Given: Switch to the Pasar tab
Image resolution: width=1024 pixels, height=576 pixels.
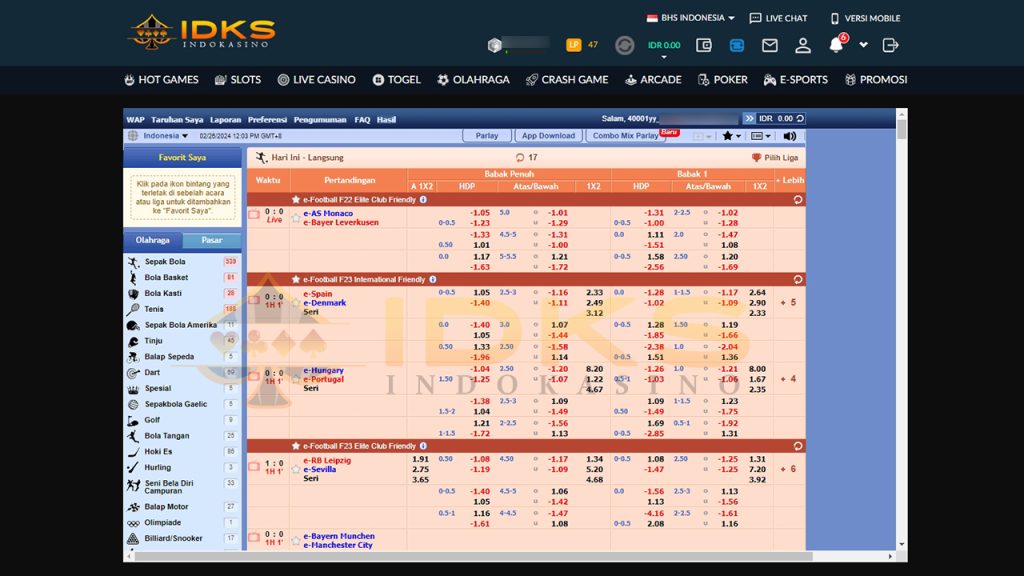Looking at the screenshot, I should (212, 240).
